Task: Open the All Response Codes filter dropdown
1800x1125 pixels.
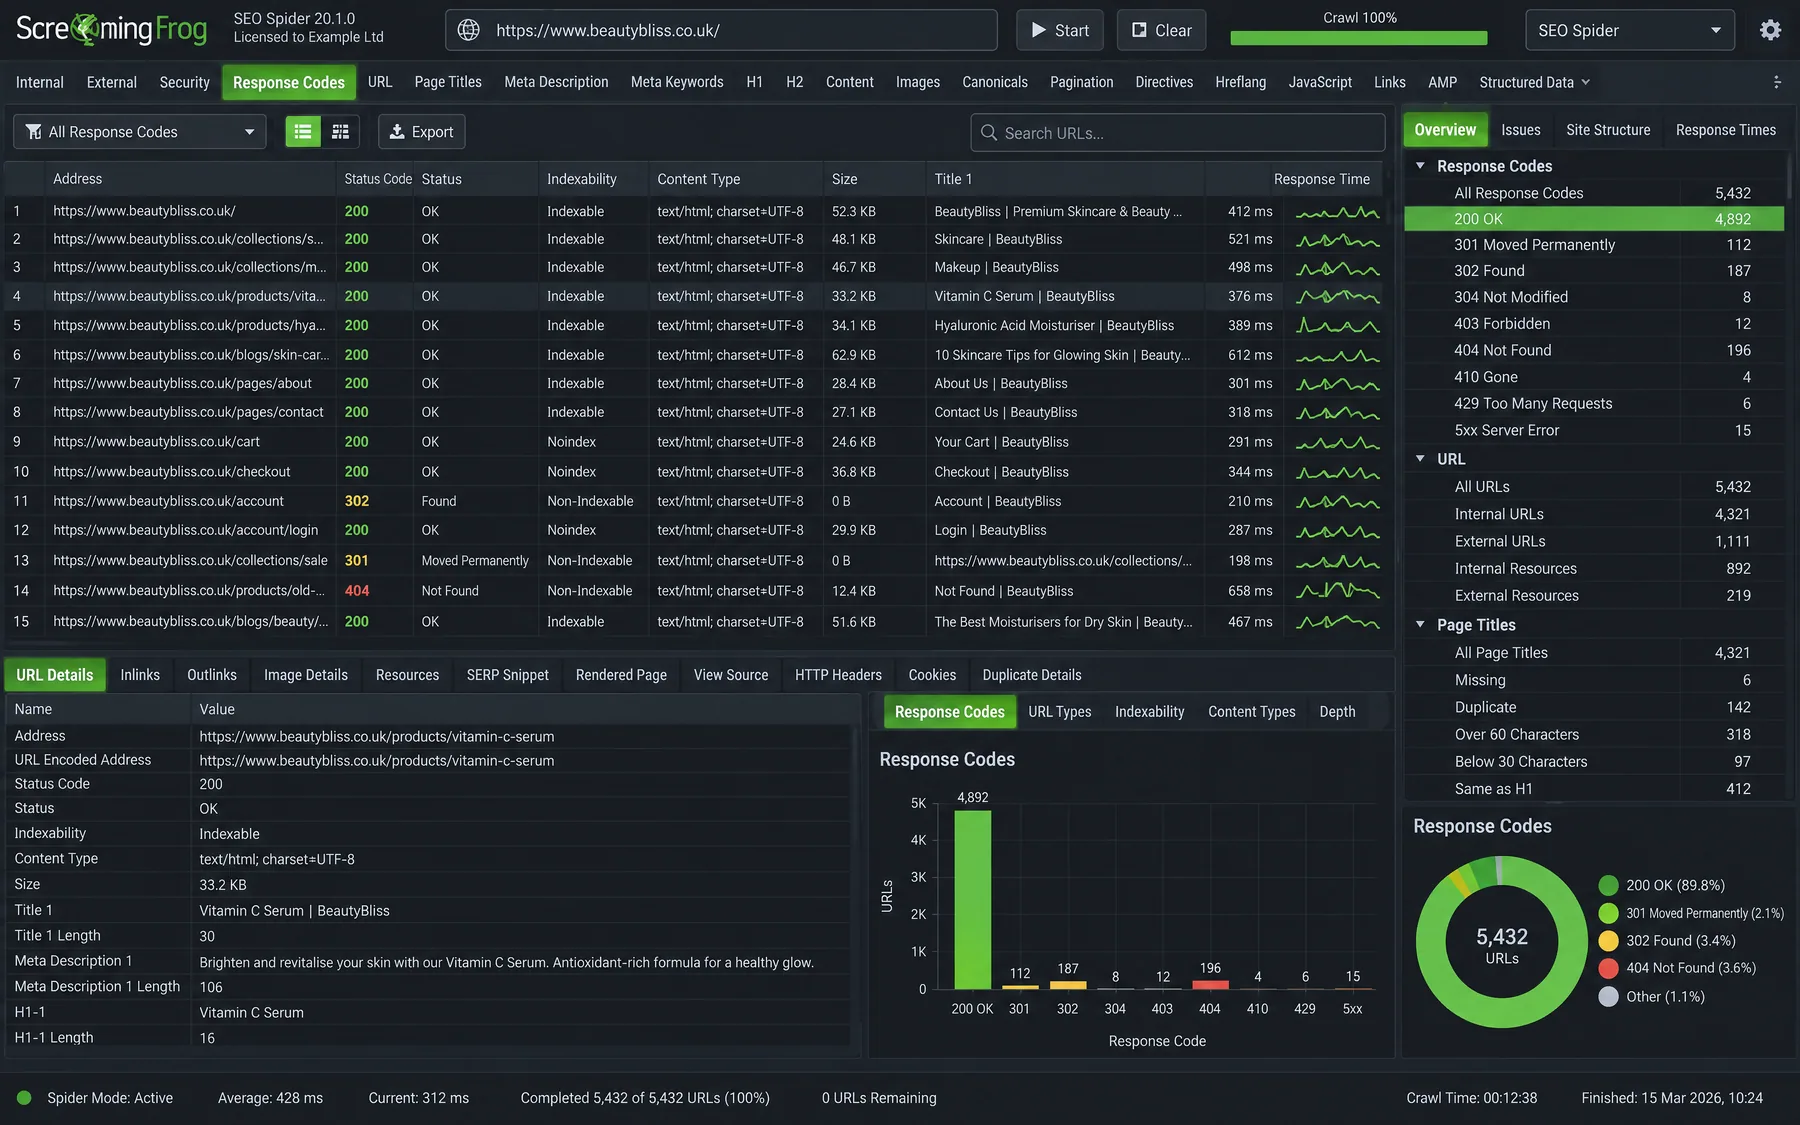Action: pos(140,132)
